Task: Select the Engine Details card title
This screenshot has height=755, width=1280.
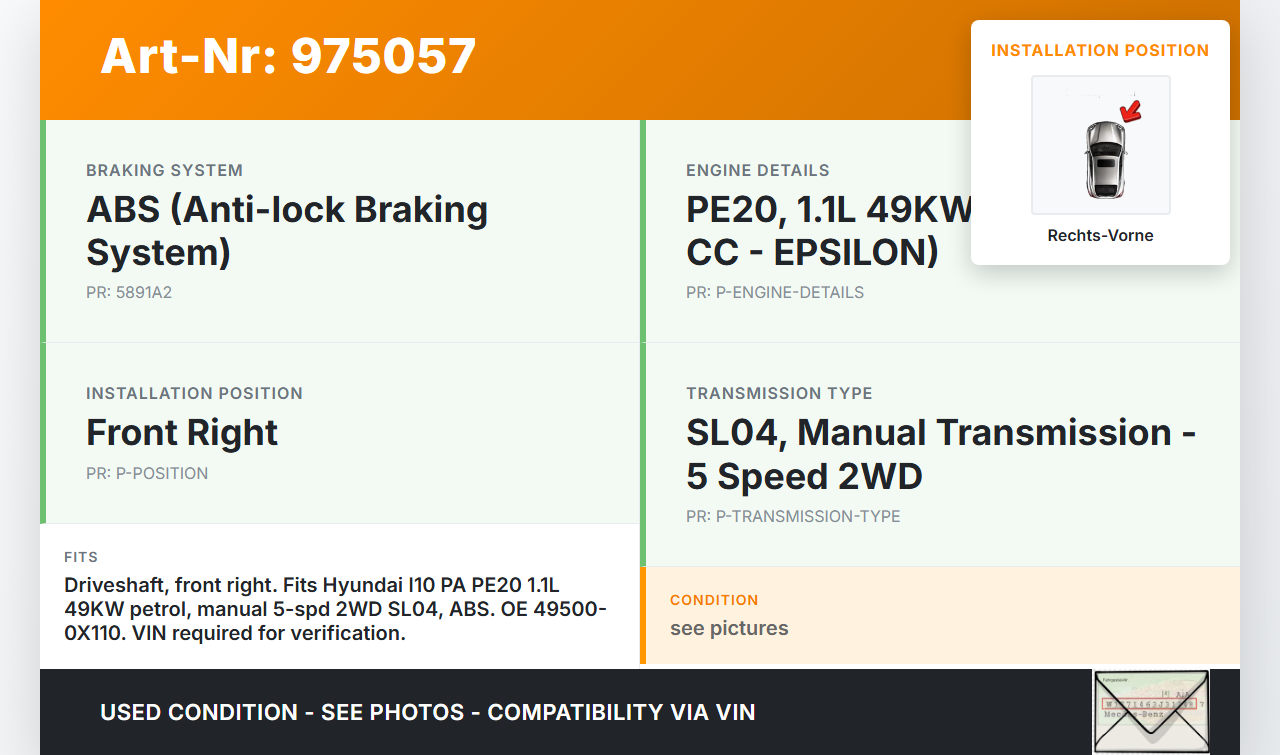Action: (758, 170)
